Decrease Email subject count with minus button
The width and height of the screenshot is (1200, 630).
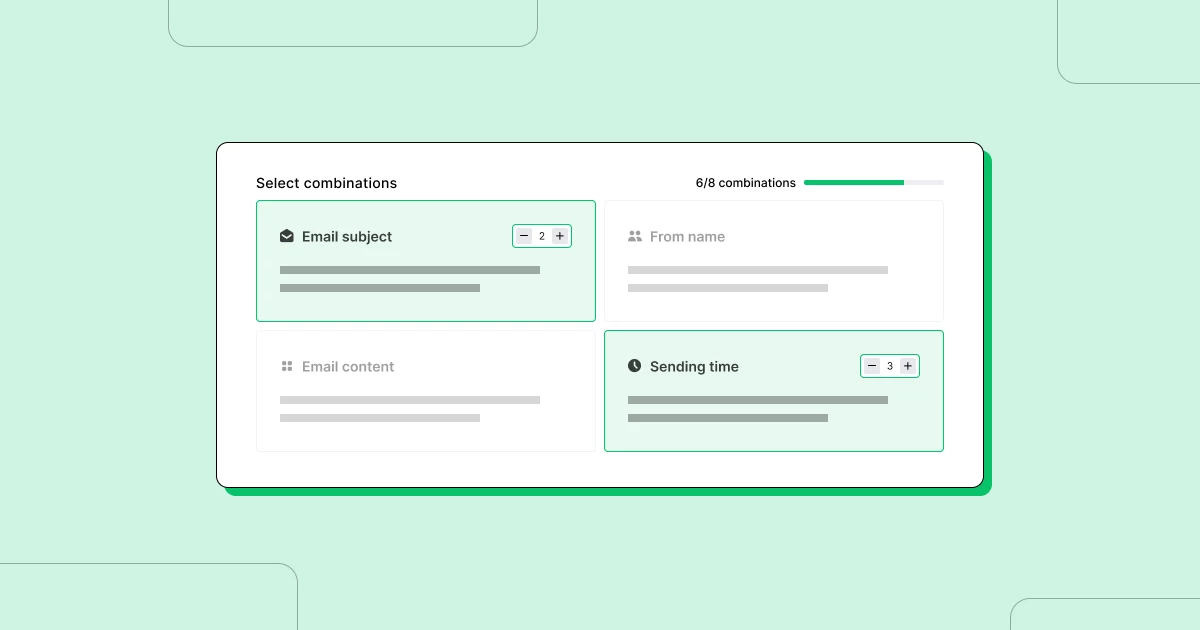pos(524,236)
